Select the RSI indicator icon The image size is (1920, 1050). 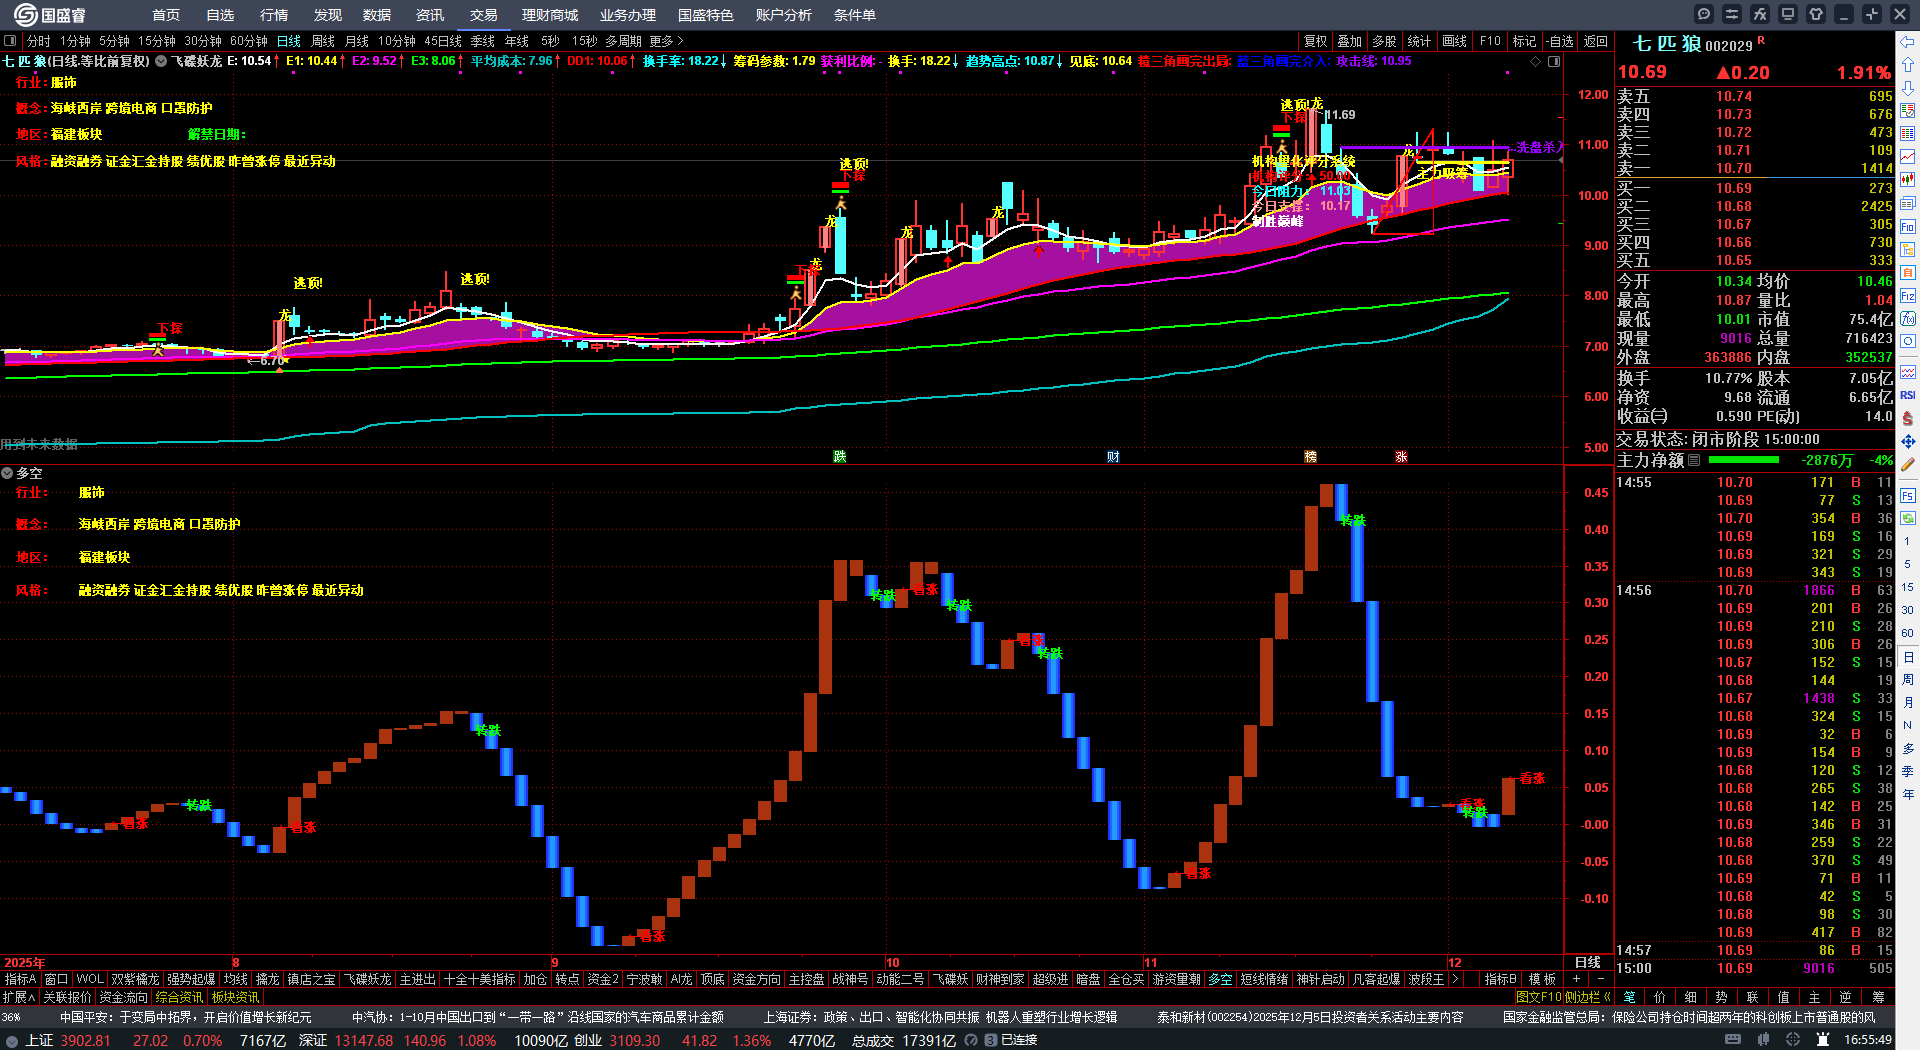1908,395
